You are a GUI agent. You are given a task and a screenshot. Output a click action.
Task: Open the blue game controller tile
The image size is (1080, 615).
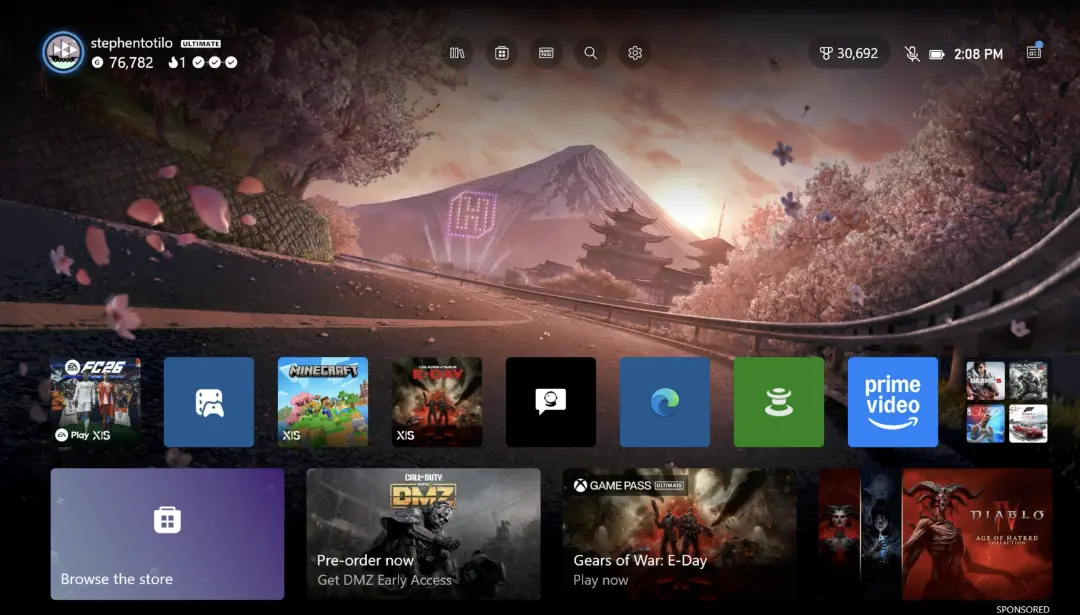[x=209, y=402]
